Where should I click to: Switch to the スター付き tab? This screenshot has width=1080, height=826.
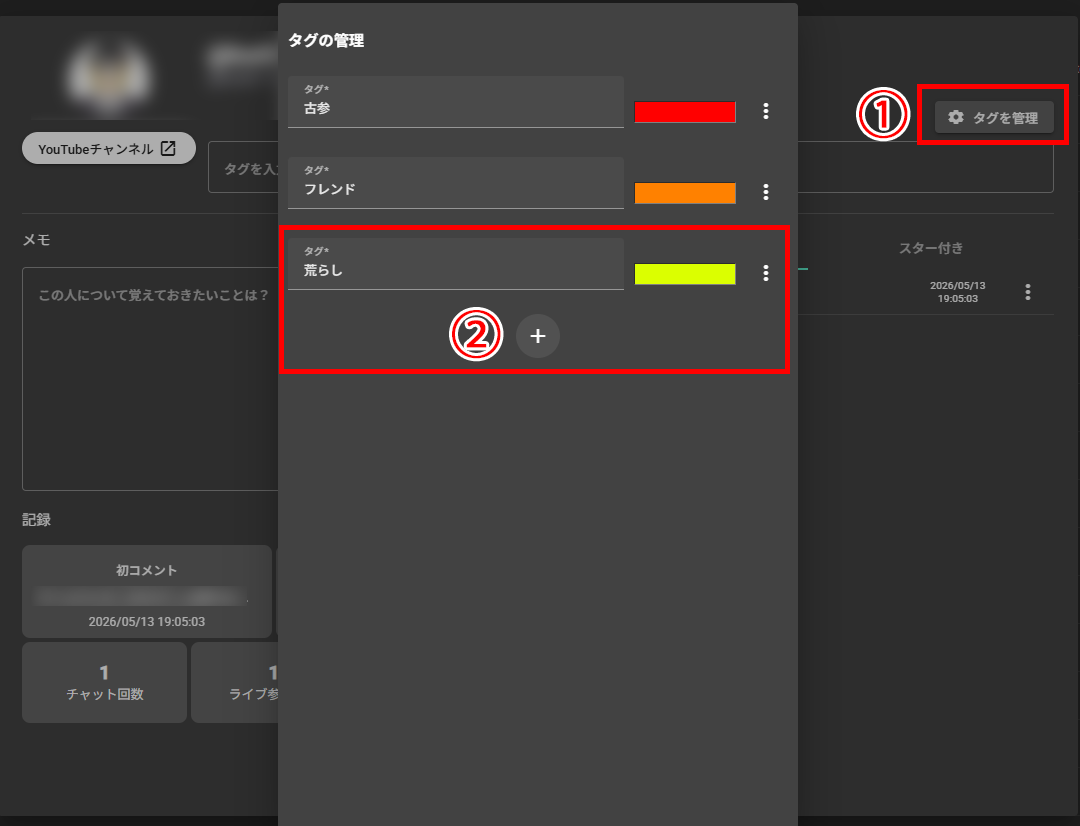point(931,248)
